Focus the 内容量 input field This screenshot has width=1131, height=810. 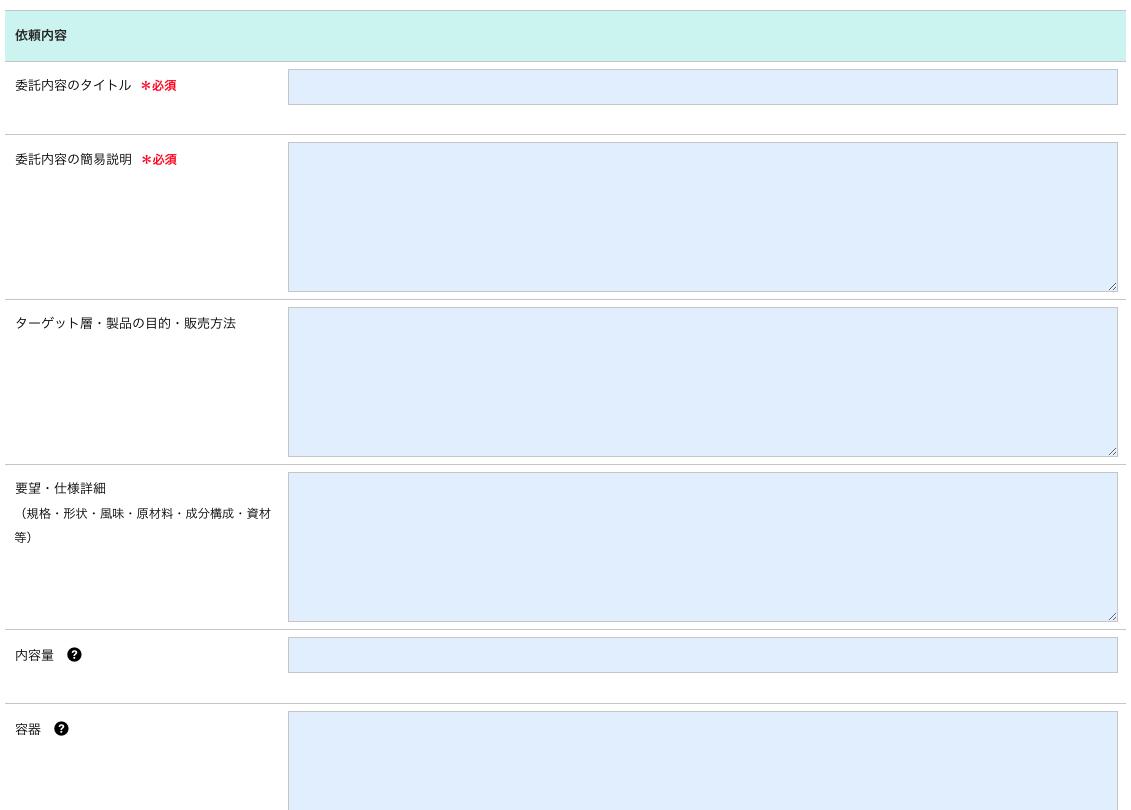coord(702,655)
